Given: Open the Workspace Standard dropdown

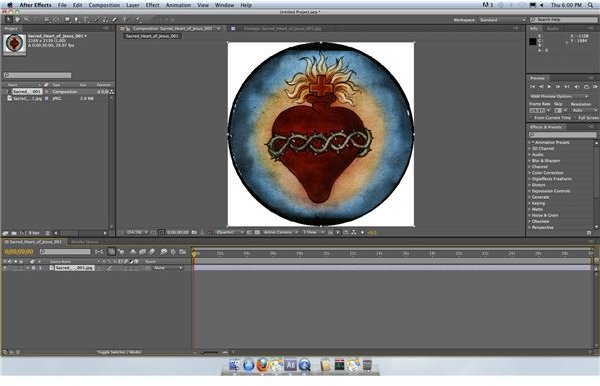Looking at the screenshot, I should pyautogui.click(x=502, y=20).
